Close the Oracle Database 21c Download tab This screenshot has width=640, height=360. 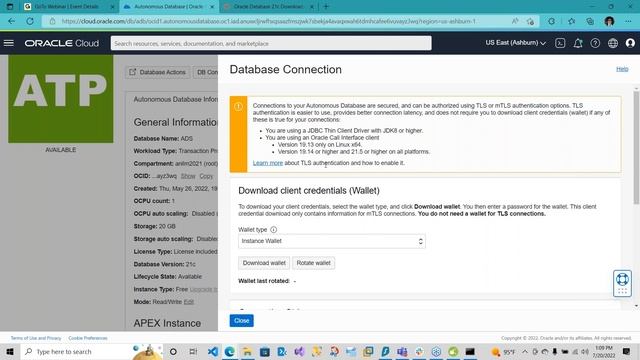coord(311,7)
